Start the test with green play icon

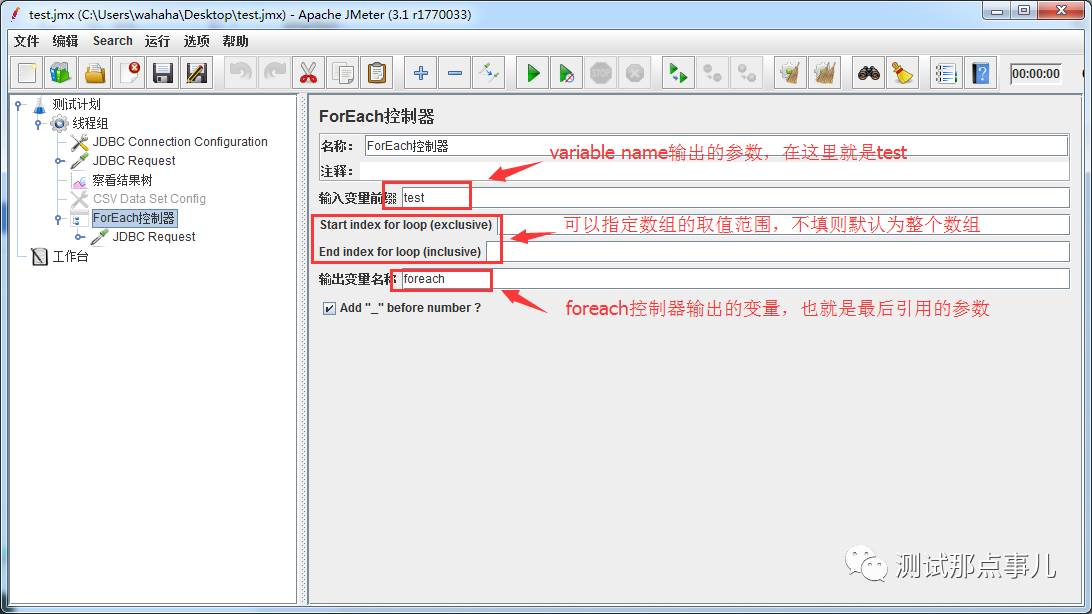(x=533, y=72)
